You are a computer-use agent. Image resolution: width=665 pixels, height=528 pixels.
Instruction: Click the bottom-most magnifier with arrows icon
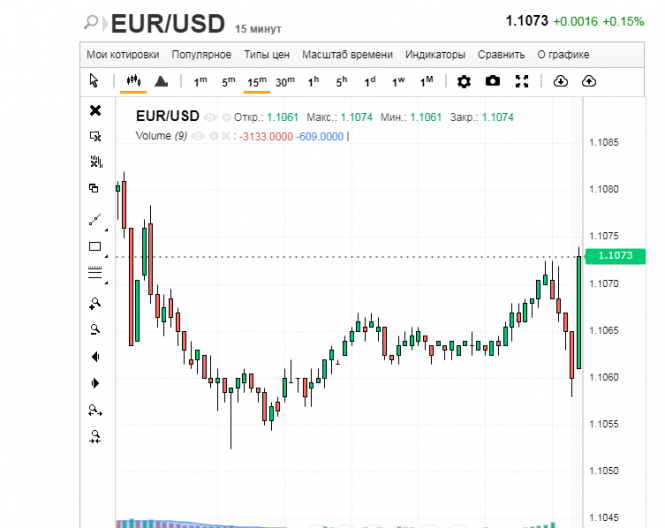click(x=95, y=436)
